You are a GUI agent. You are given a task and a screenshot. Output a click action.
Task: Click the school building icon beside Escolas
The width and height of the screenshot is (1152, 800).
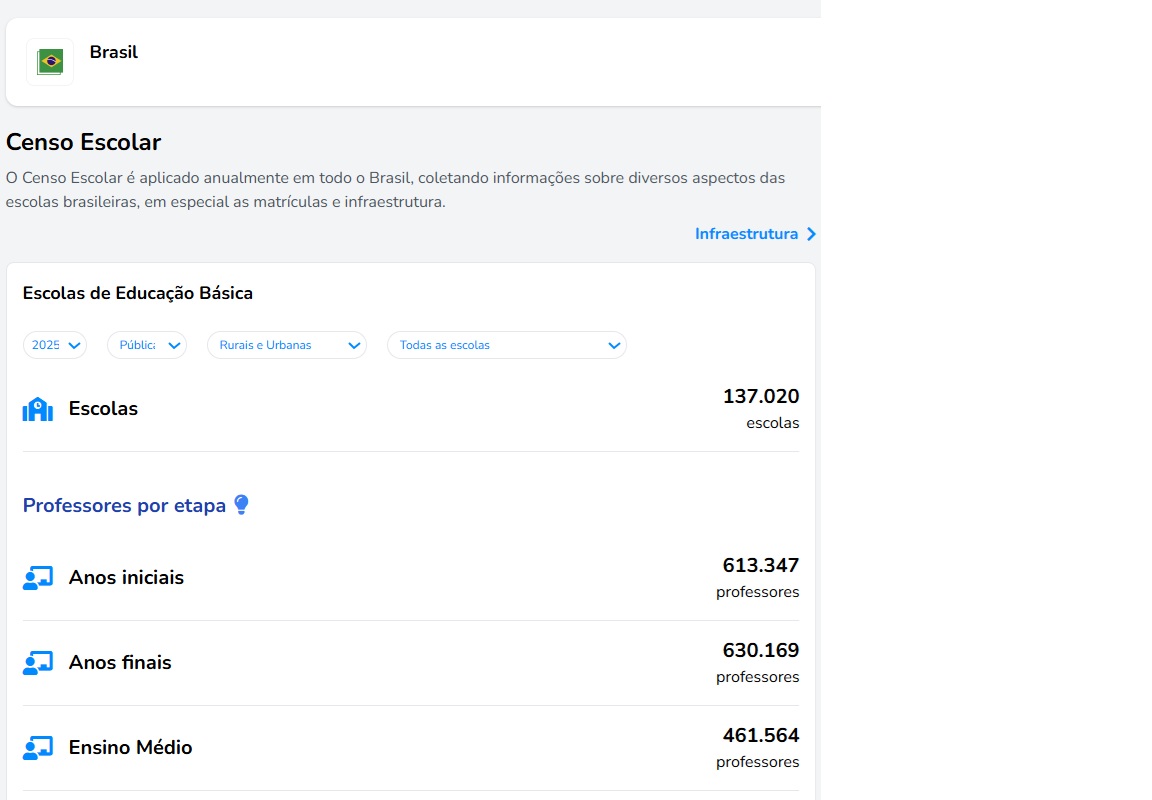(38, 409)
